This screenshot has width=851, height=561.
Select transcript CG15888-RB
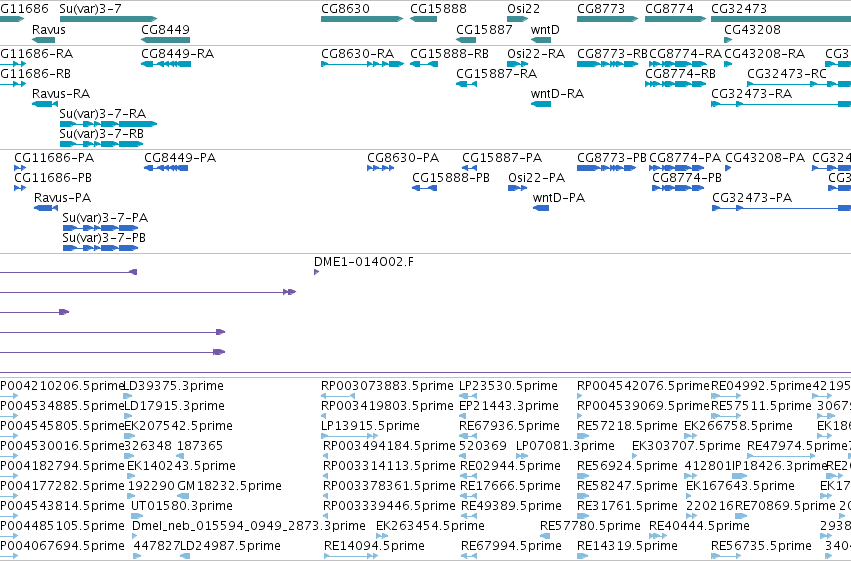(424, 64)
